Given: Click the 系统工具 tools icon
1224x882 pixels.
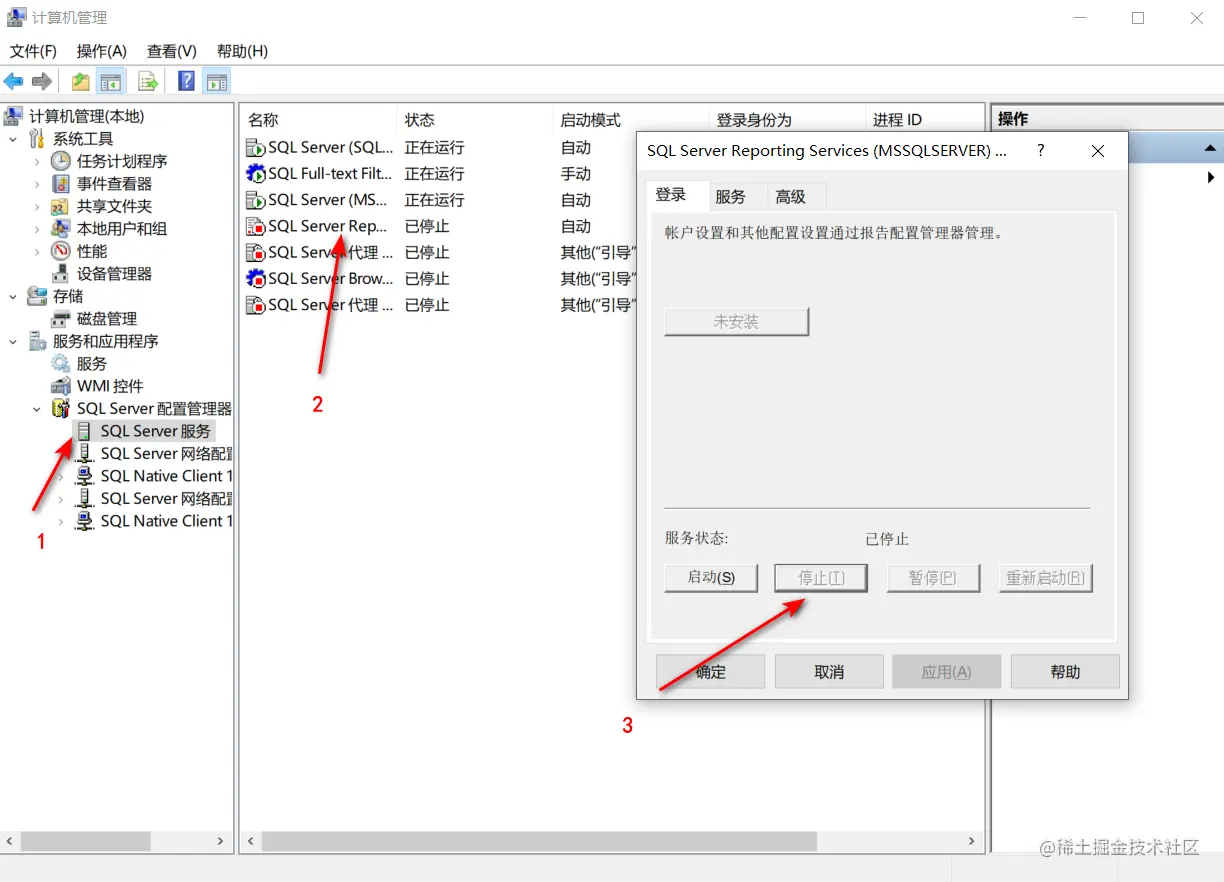Looking at the screenshot, I should pos(37,139).
